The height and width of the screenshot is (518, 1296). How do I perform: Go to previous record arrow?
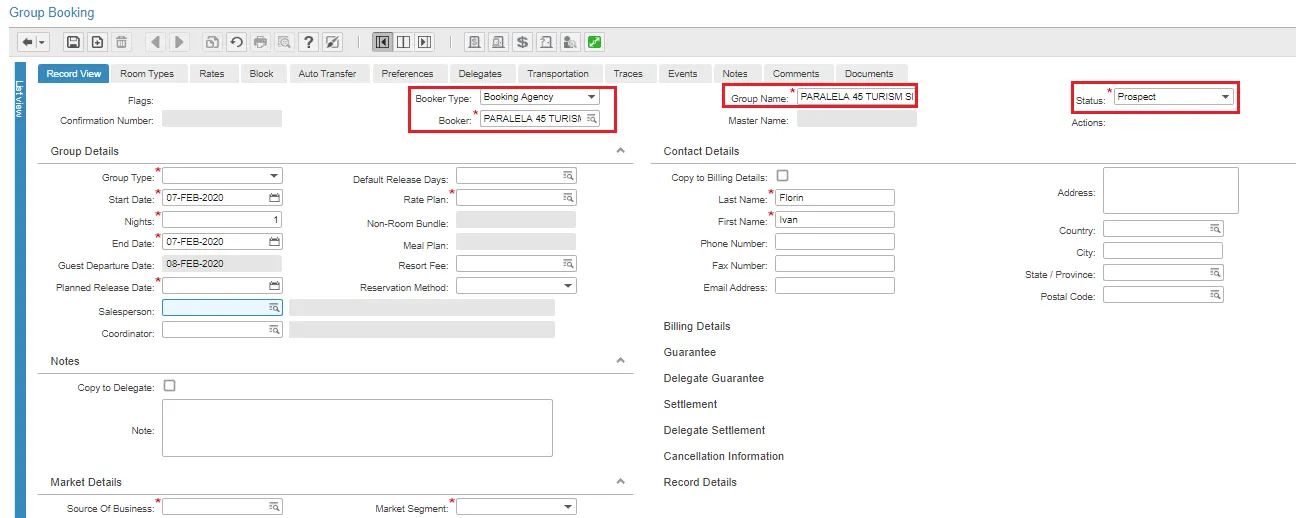click(x=155, y=42)
